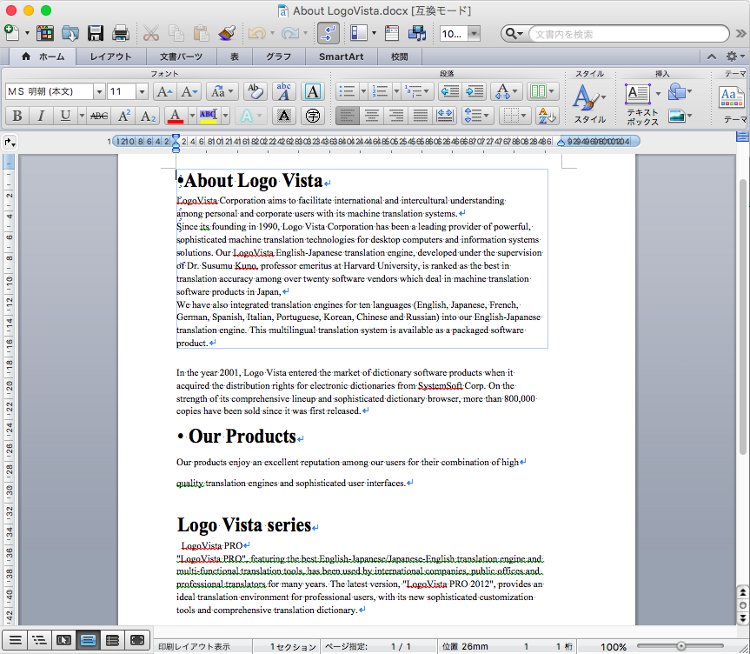Center align text
Viewport: 750px width, 654px height.
click(372, 116)
